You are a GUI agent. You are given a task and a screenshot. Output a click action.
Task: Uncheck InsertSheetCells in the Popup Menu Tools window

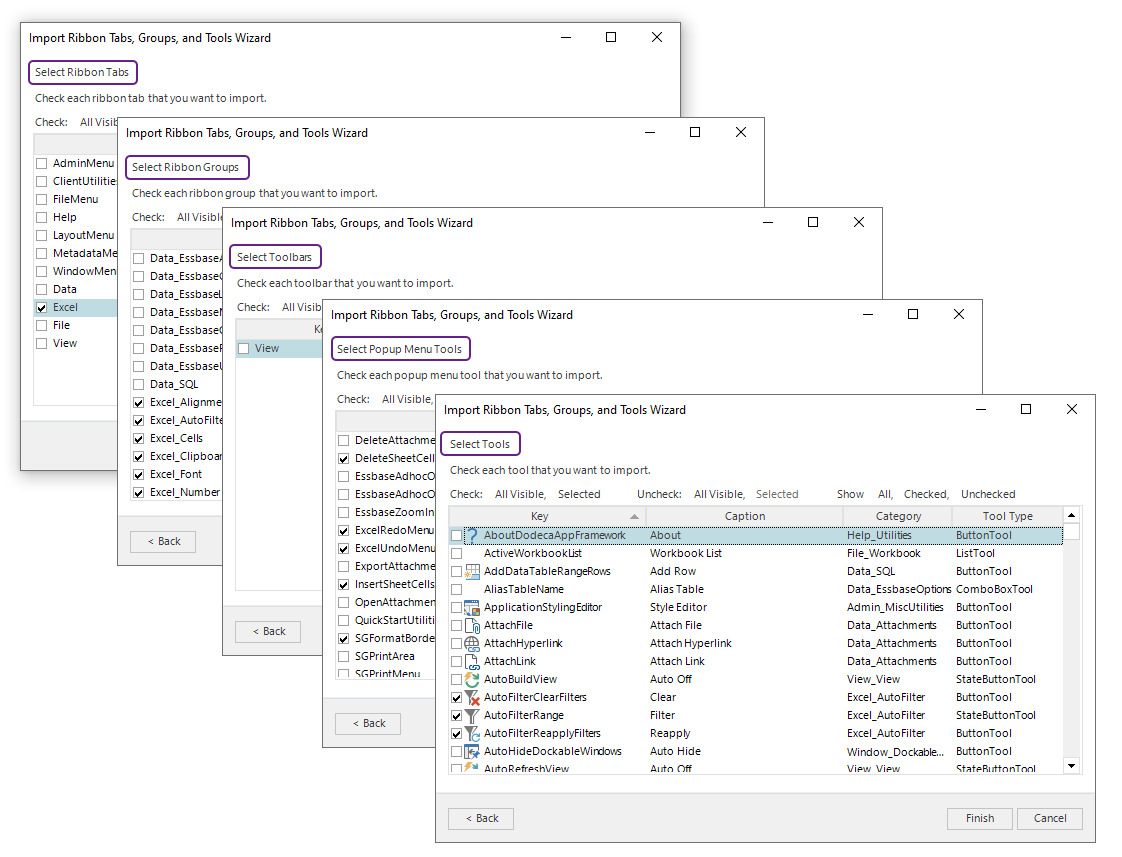point(343,584)
